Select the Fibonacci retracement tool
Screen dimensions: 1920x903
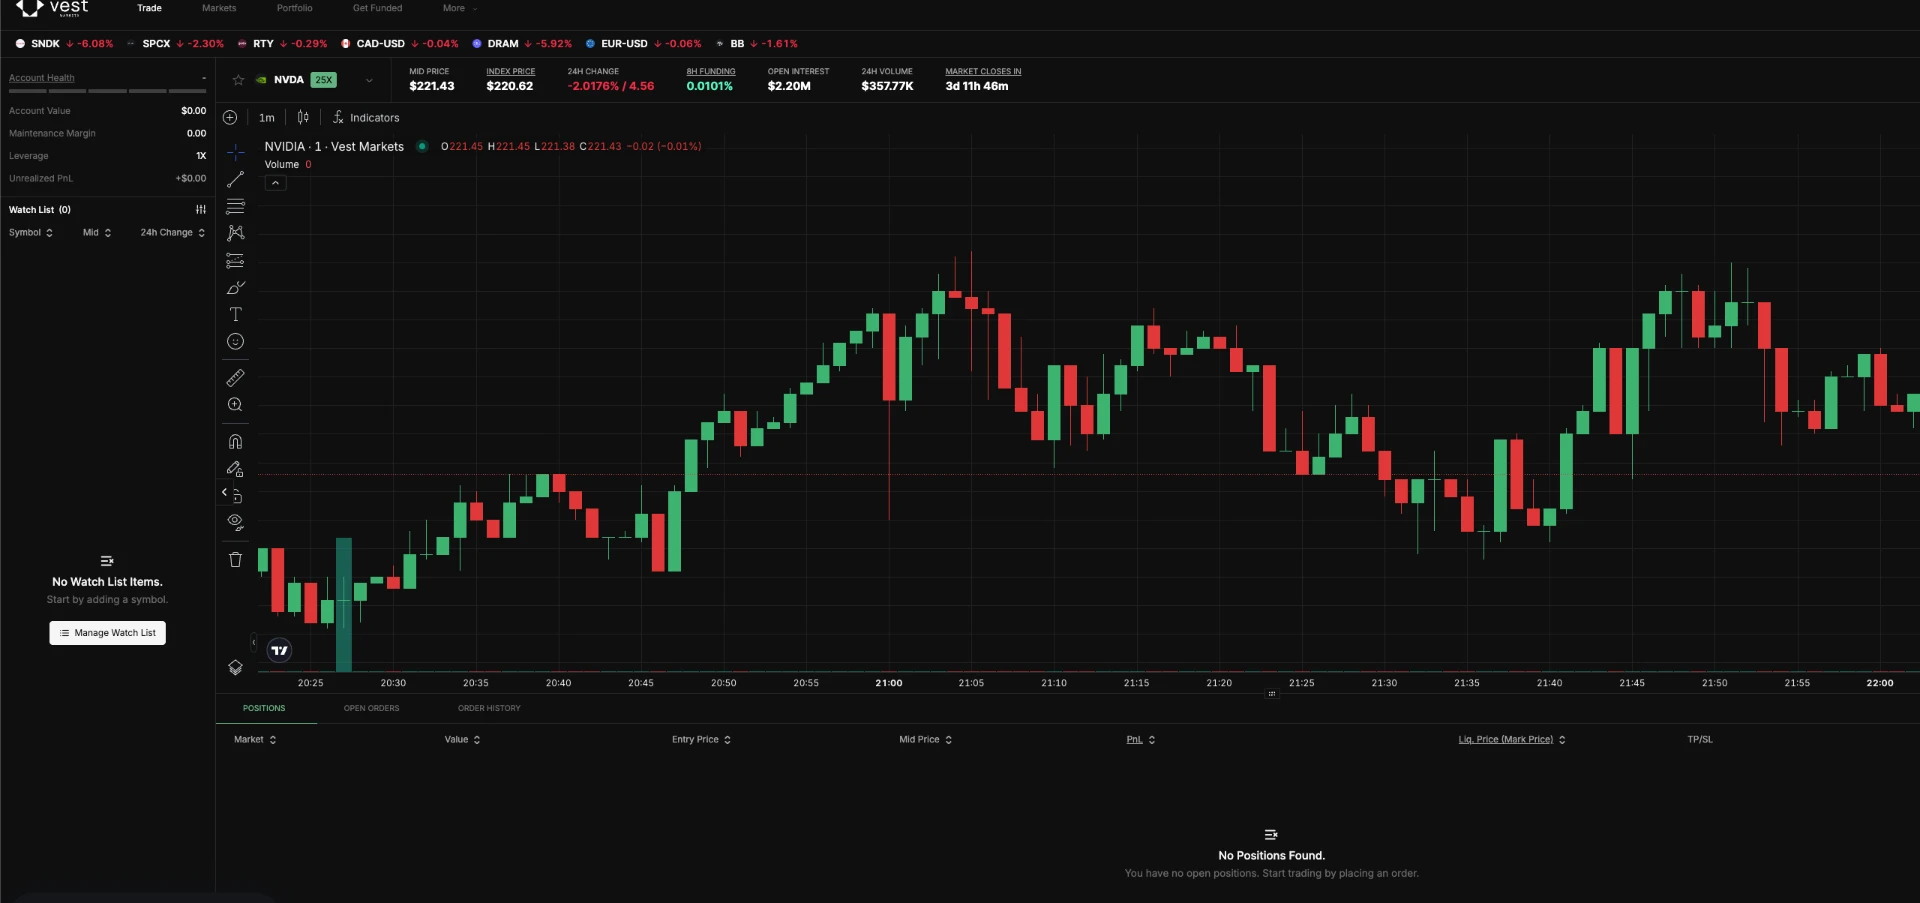click(236, 206)
